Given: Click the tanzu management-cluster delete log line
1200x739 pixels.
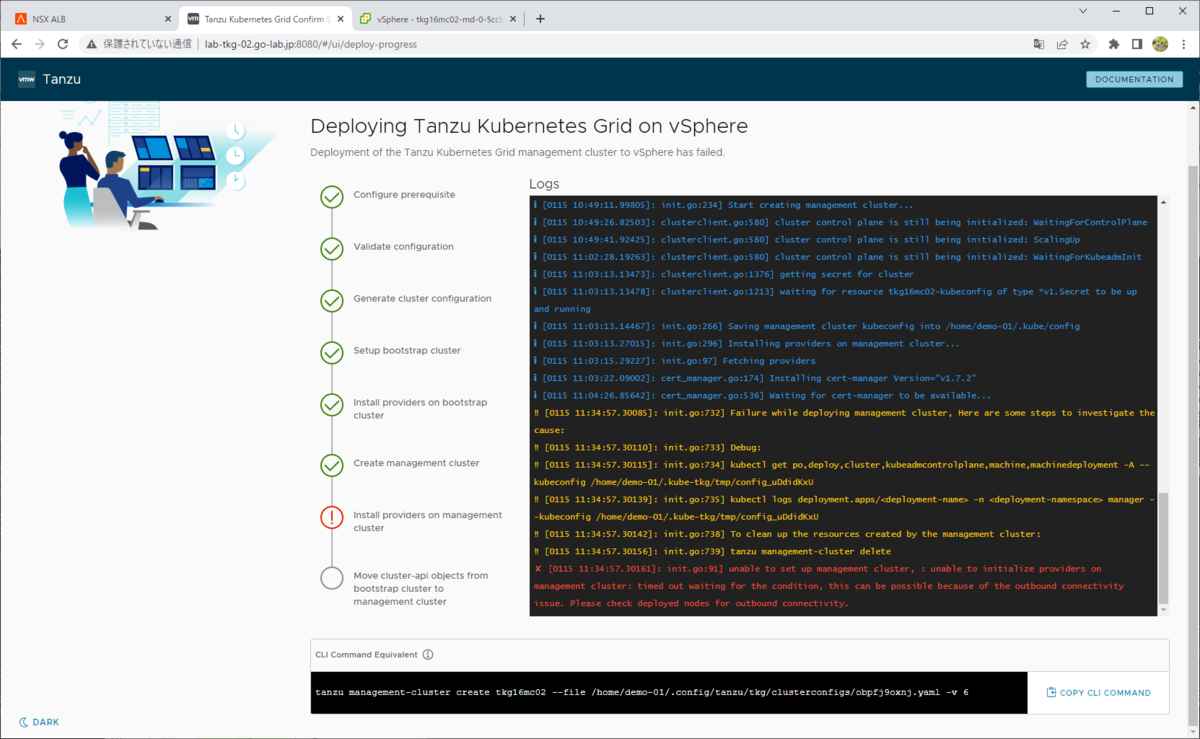Looking at the screenshot, I should (712, 552).
